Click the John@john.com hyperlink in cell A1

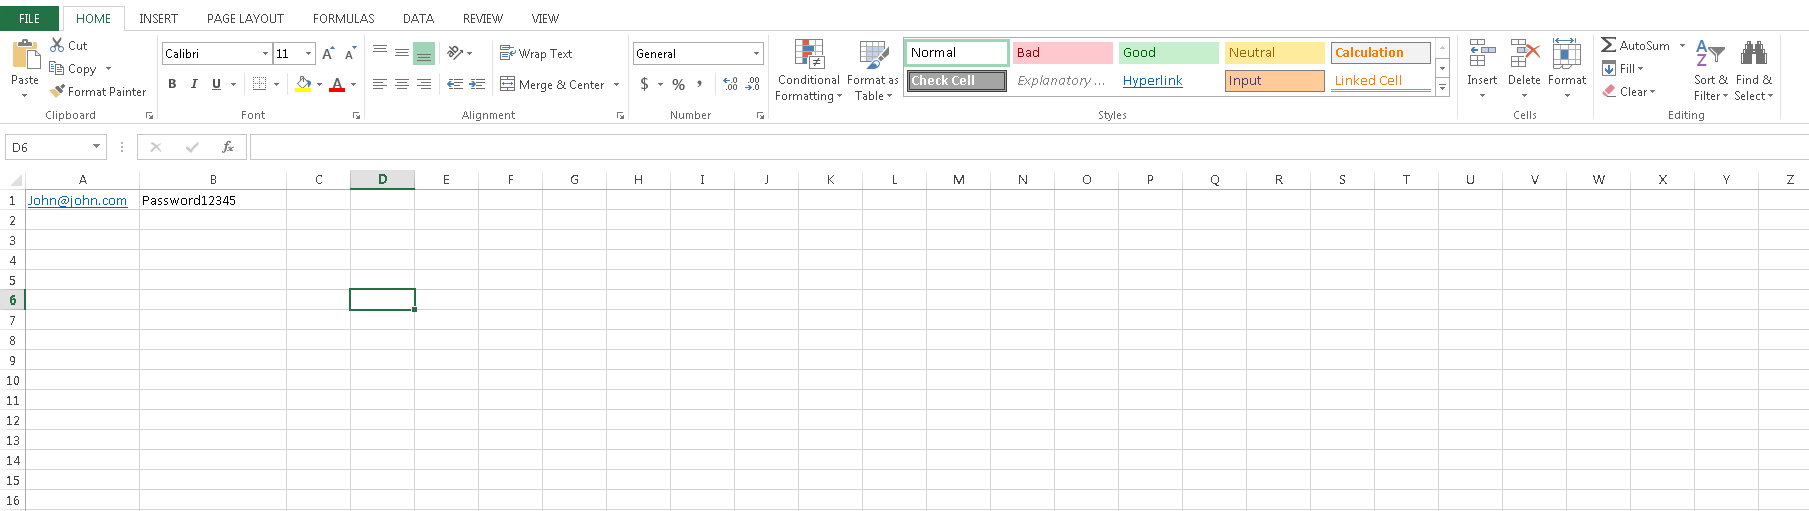pos(77,201)
